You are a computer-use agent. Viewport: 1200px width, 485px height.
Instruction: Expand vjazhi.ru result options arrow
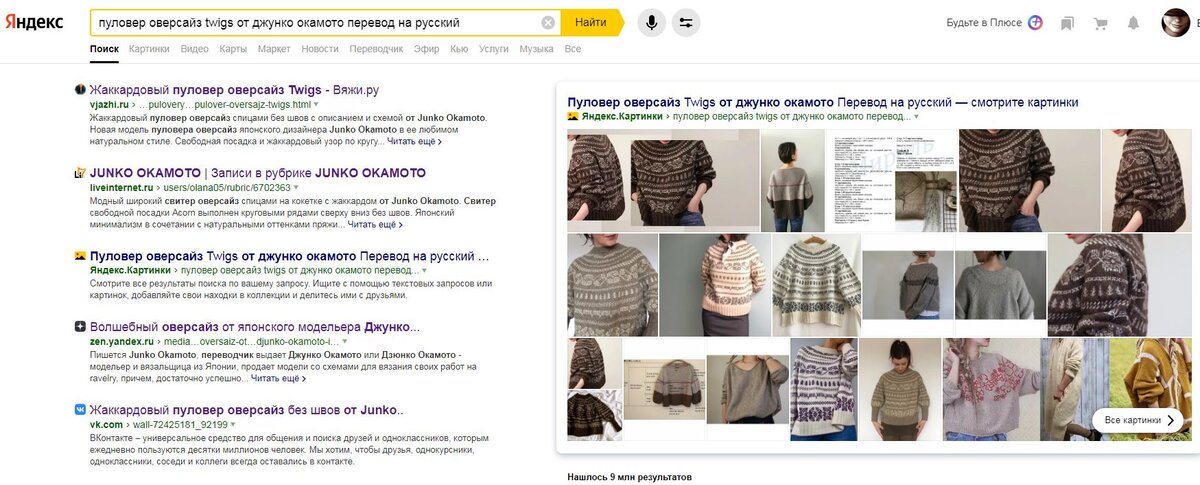click(316, 104)
